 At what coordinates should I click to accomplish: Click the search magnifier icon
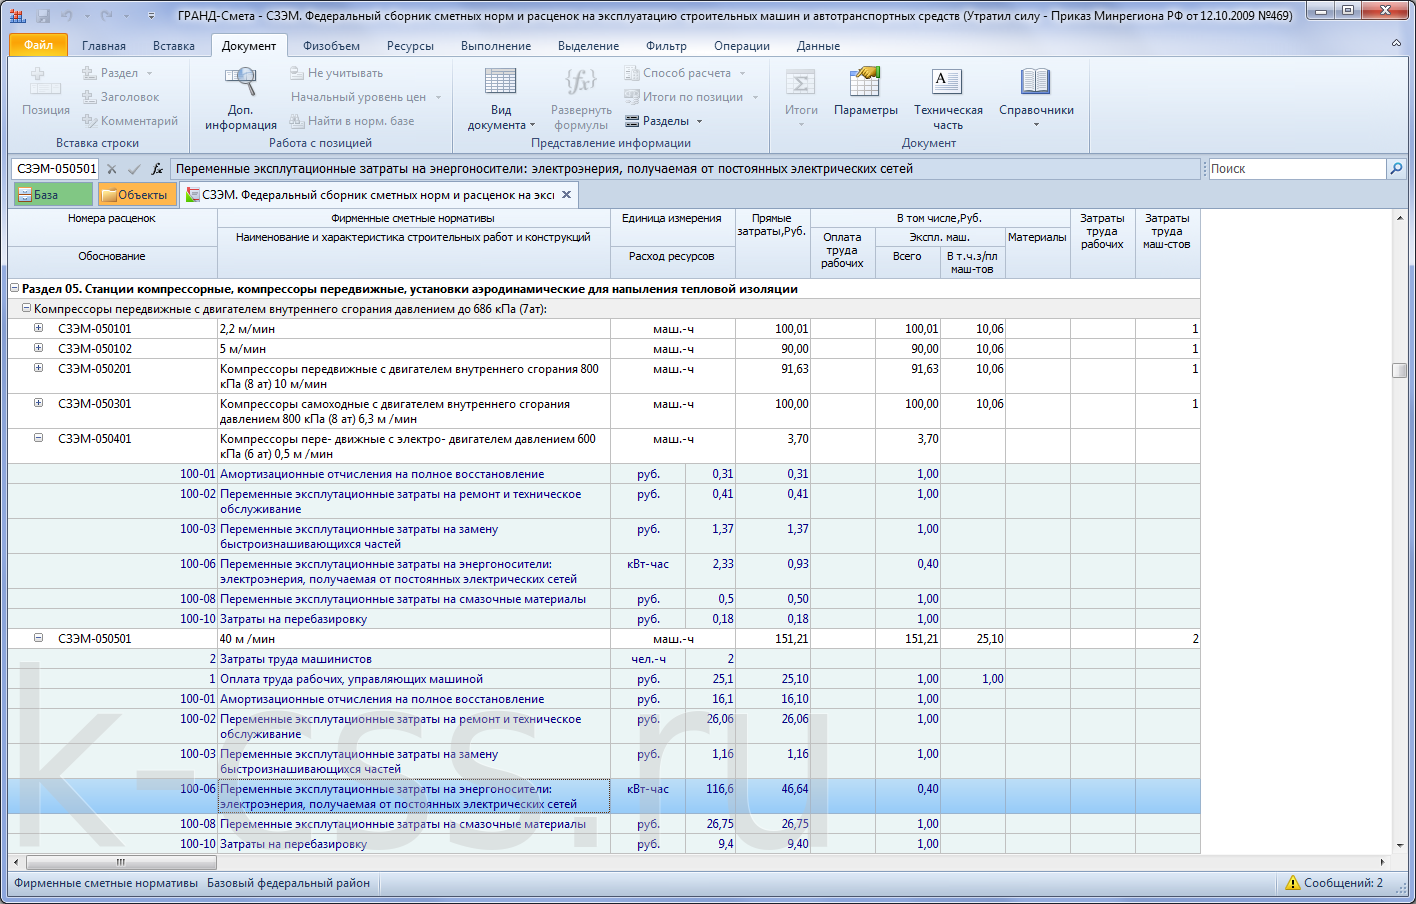tap(1396, 169)
